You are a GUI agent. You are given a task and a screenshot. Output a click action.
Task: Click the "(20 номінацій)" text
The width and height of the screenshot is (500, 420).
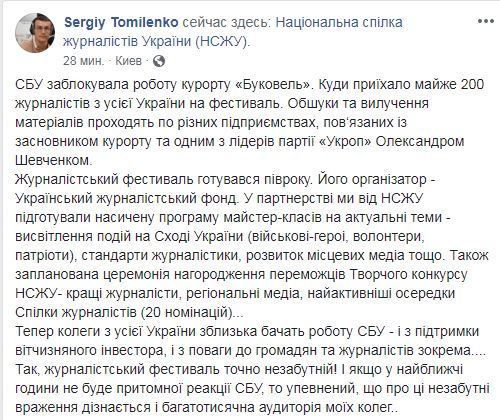[186, 313]
